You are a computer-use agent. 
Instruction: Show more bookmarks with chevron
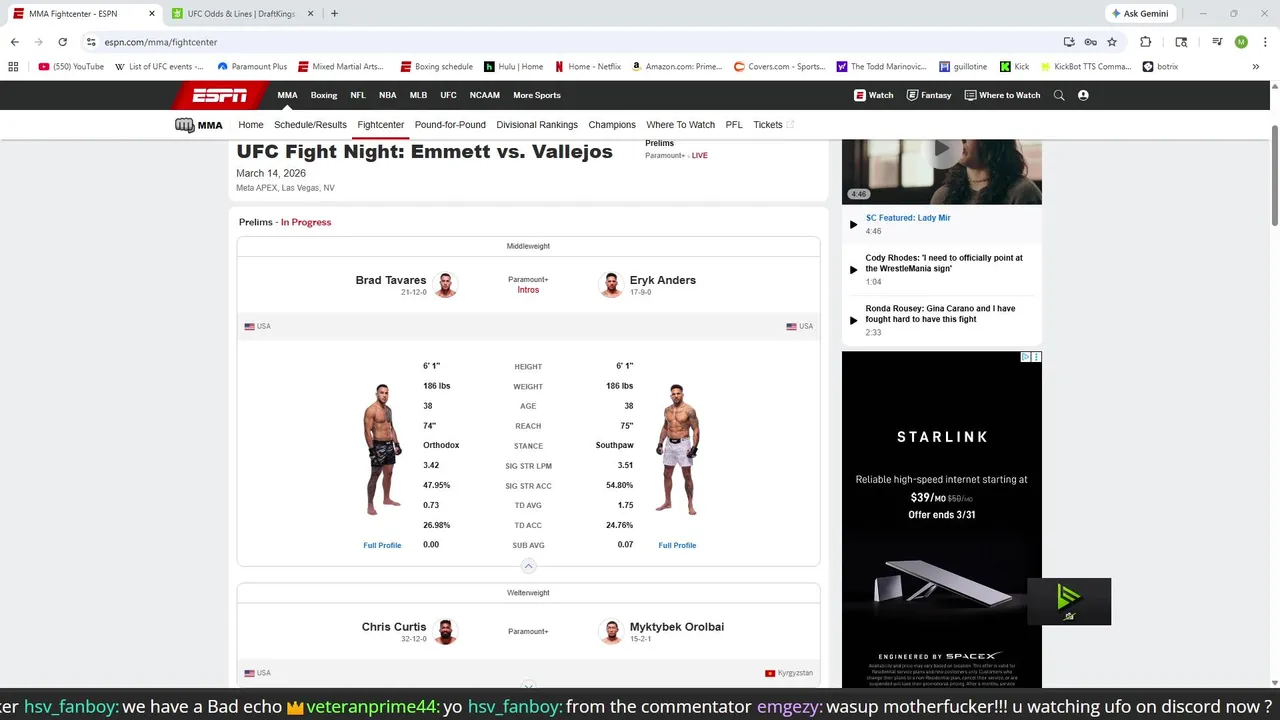(1256, 67)
